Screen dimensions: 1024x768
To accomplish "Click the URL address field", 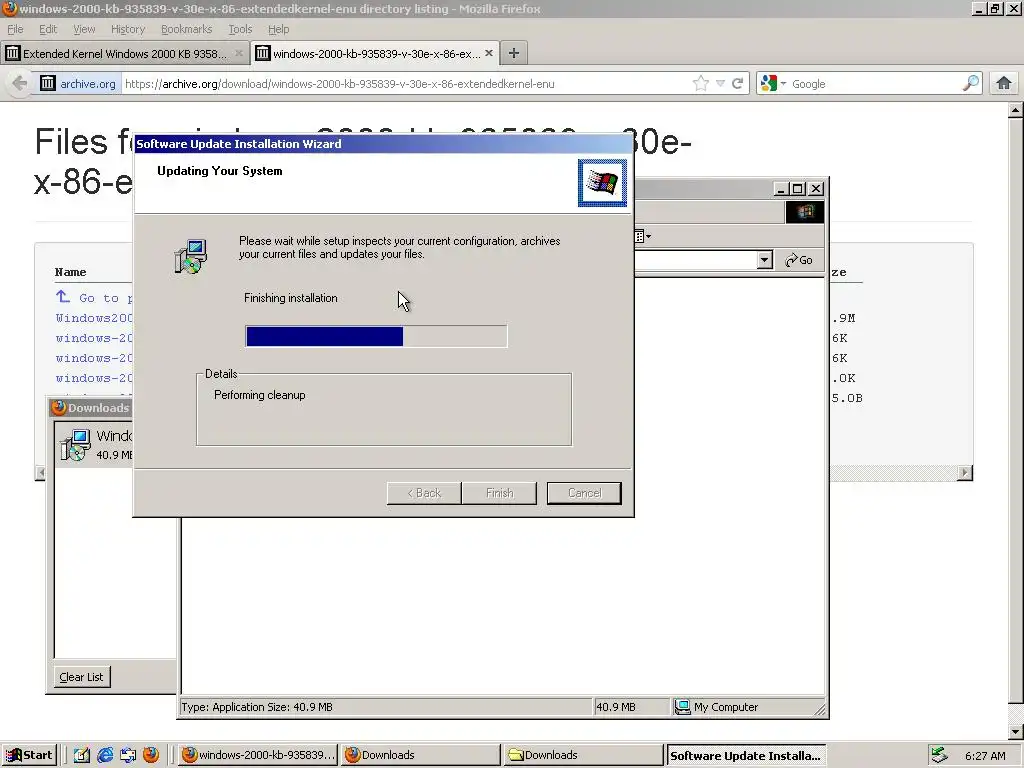I will click(405, 84).
